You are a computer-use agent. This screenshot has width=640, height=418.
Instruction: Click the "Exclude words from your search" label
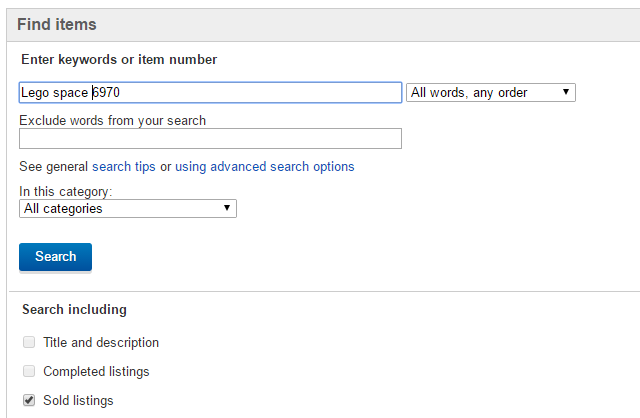[112, 121]
